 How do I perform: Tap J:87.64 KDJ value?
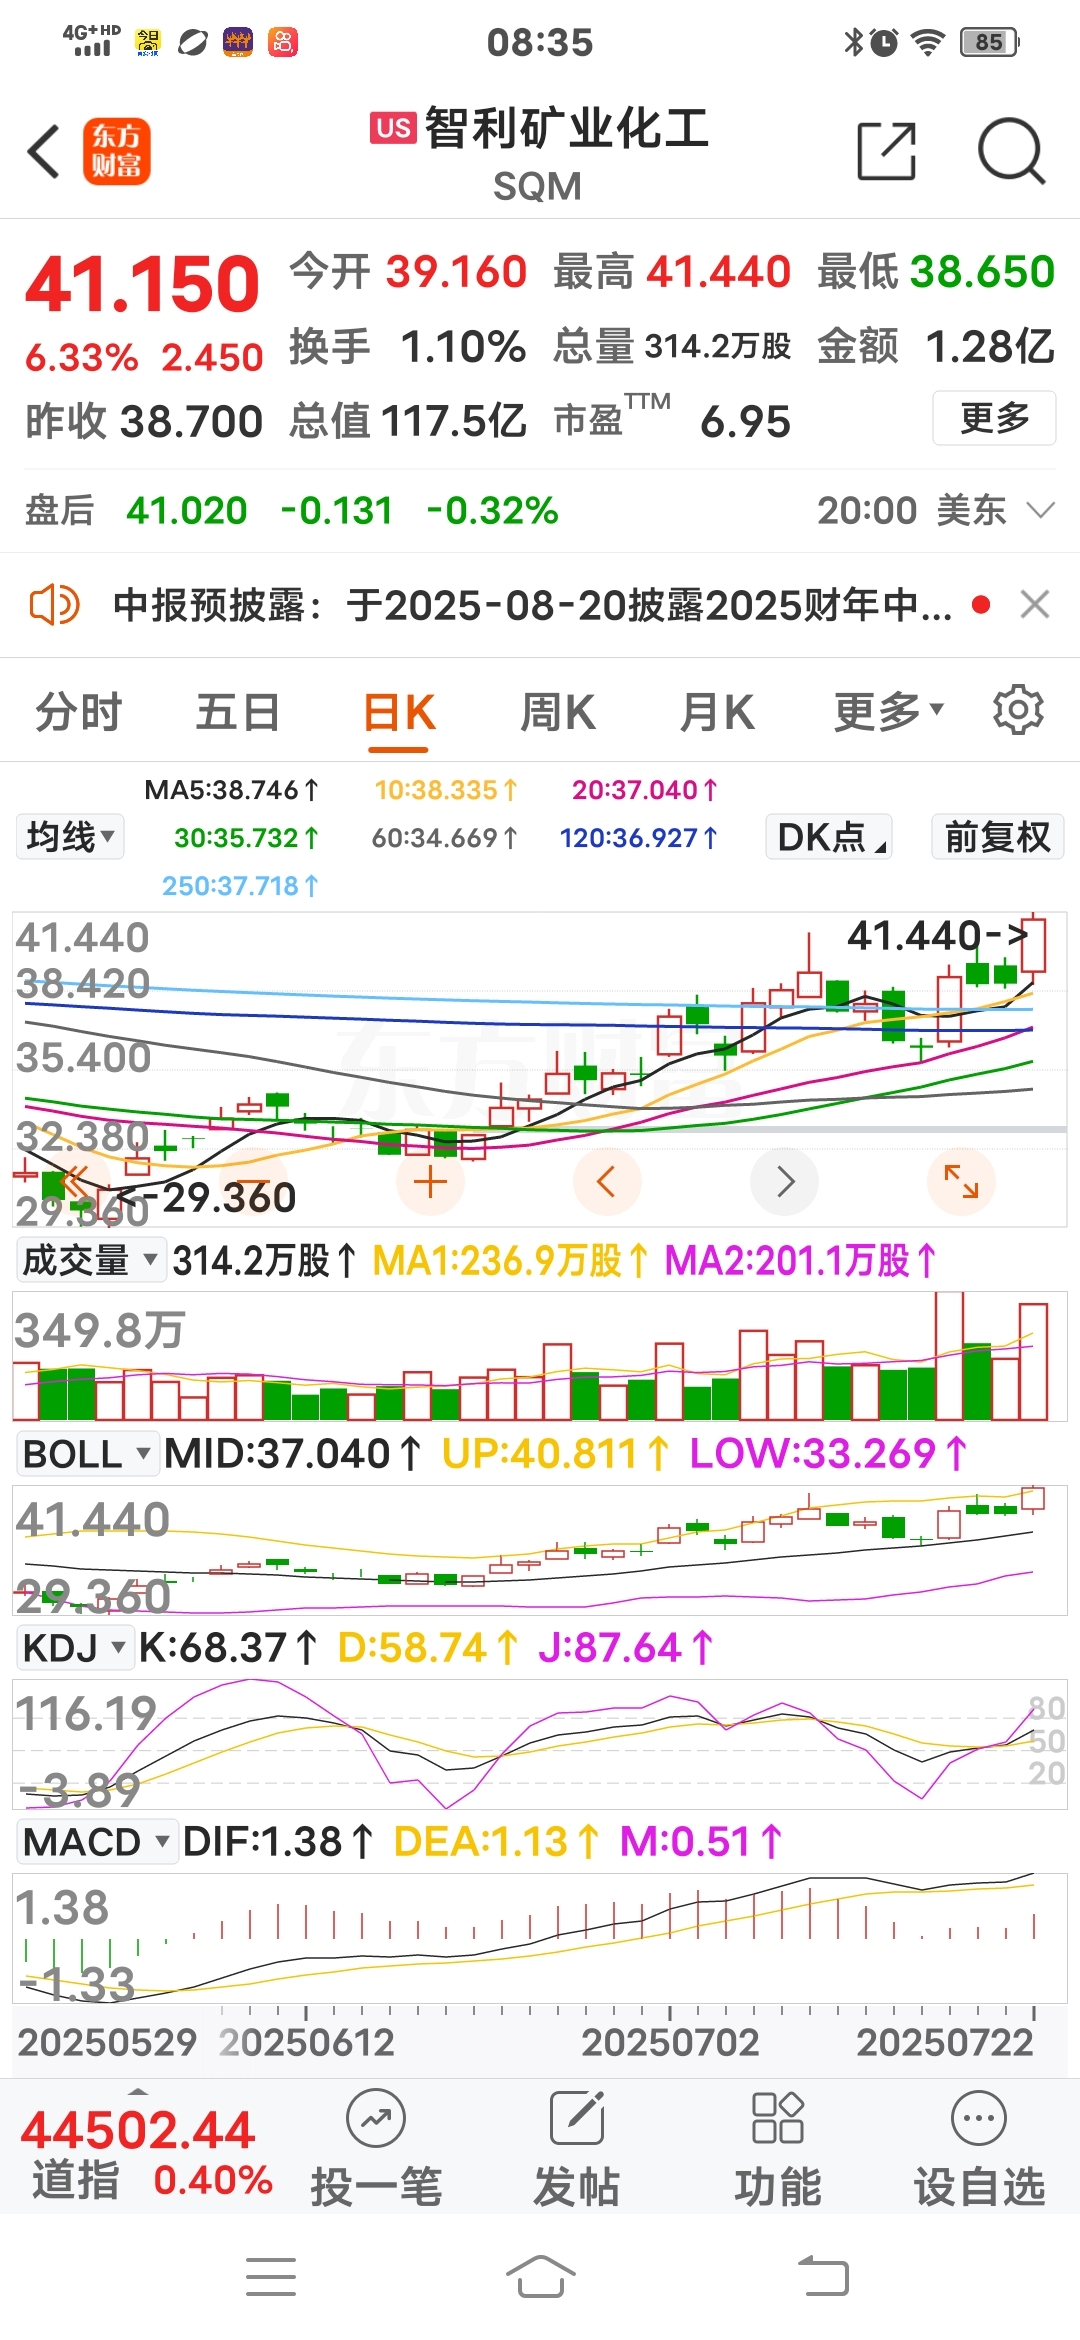pyautogui.click(x=625, y=1647)
